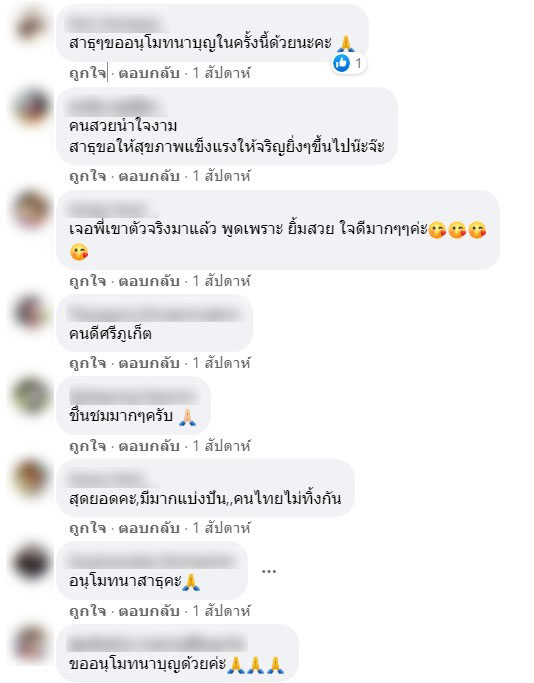
Task: Open 1 สัปดาห์ timestamp under อนุโมทนาสาธุคะ comment
Action: tap(222, 611)
